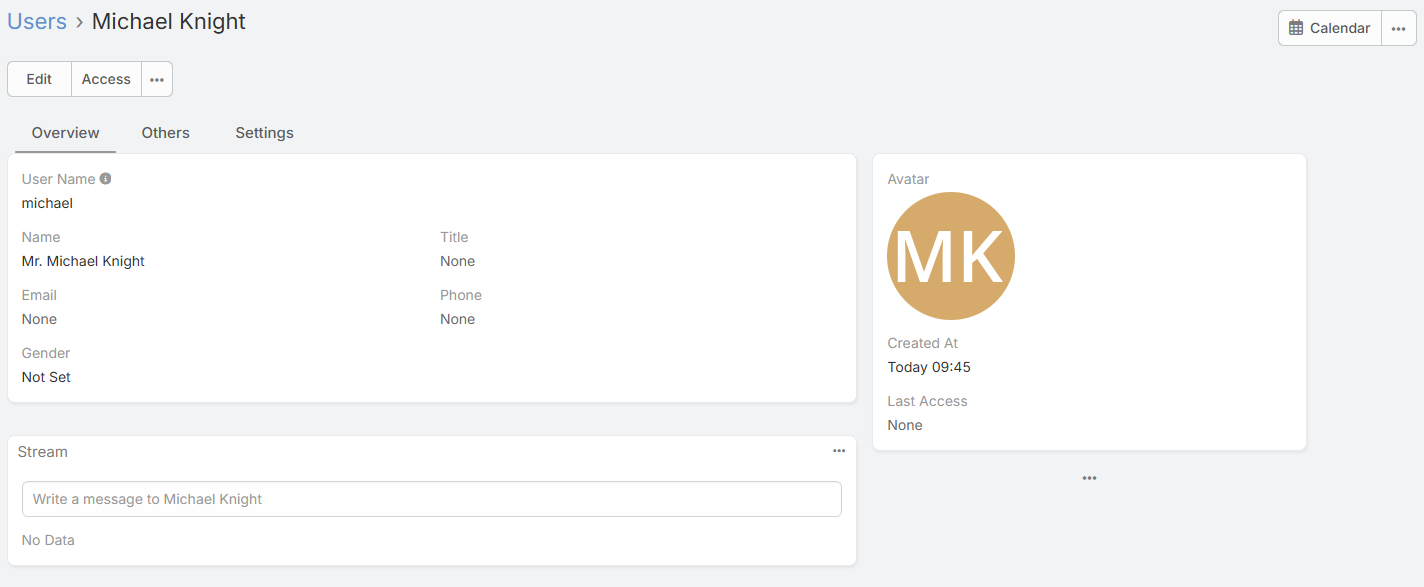Viewport: 1424px width, 587px height.
Task: Click the michael user name value
Action: tap(47, 203)
